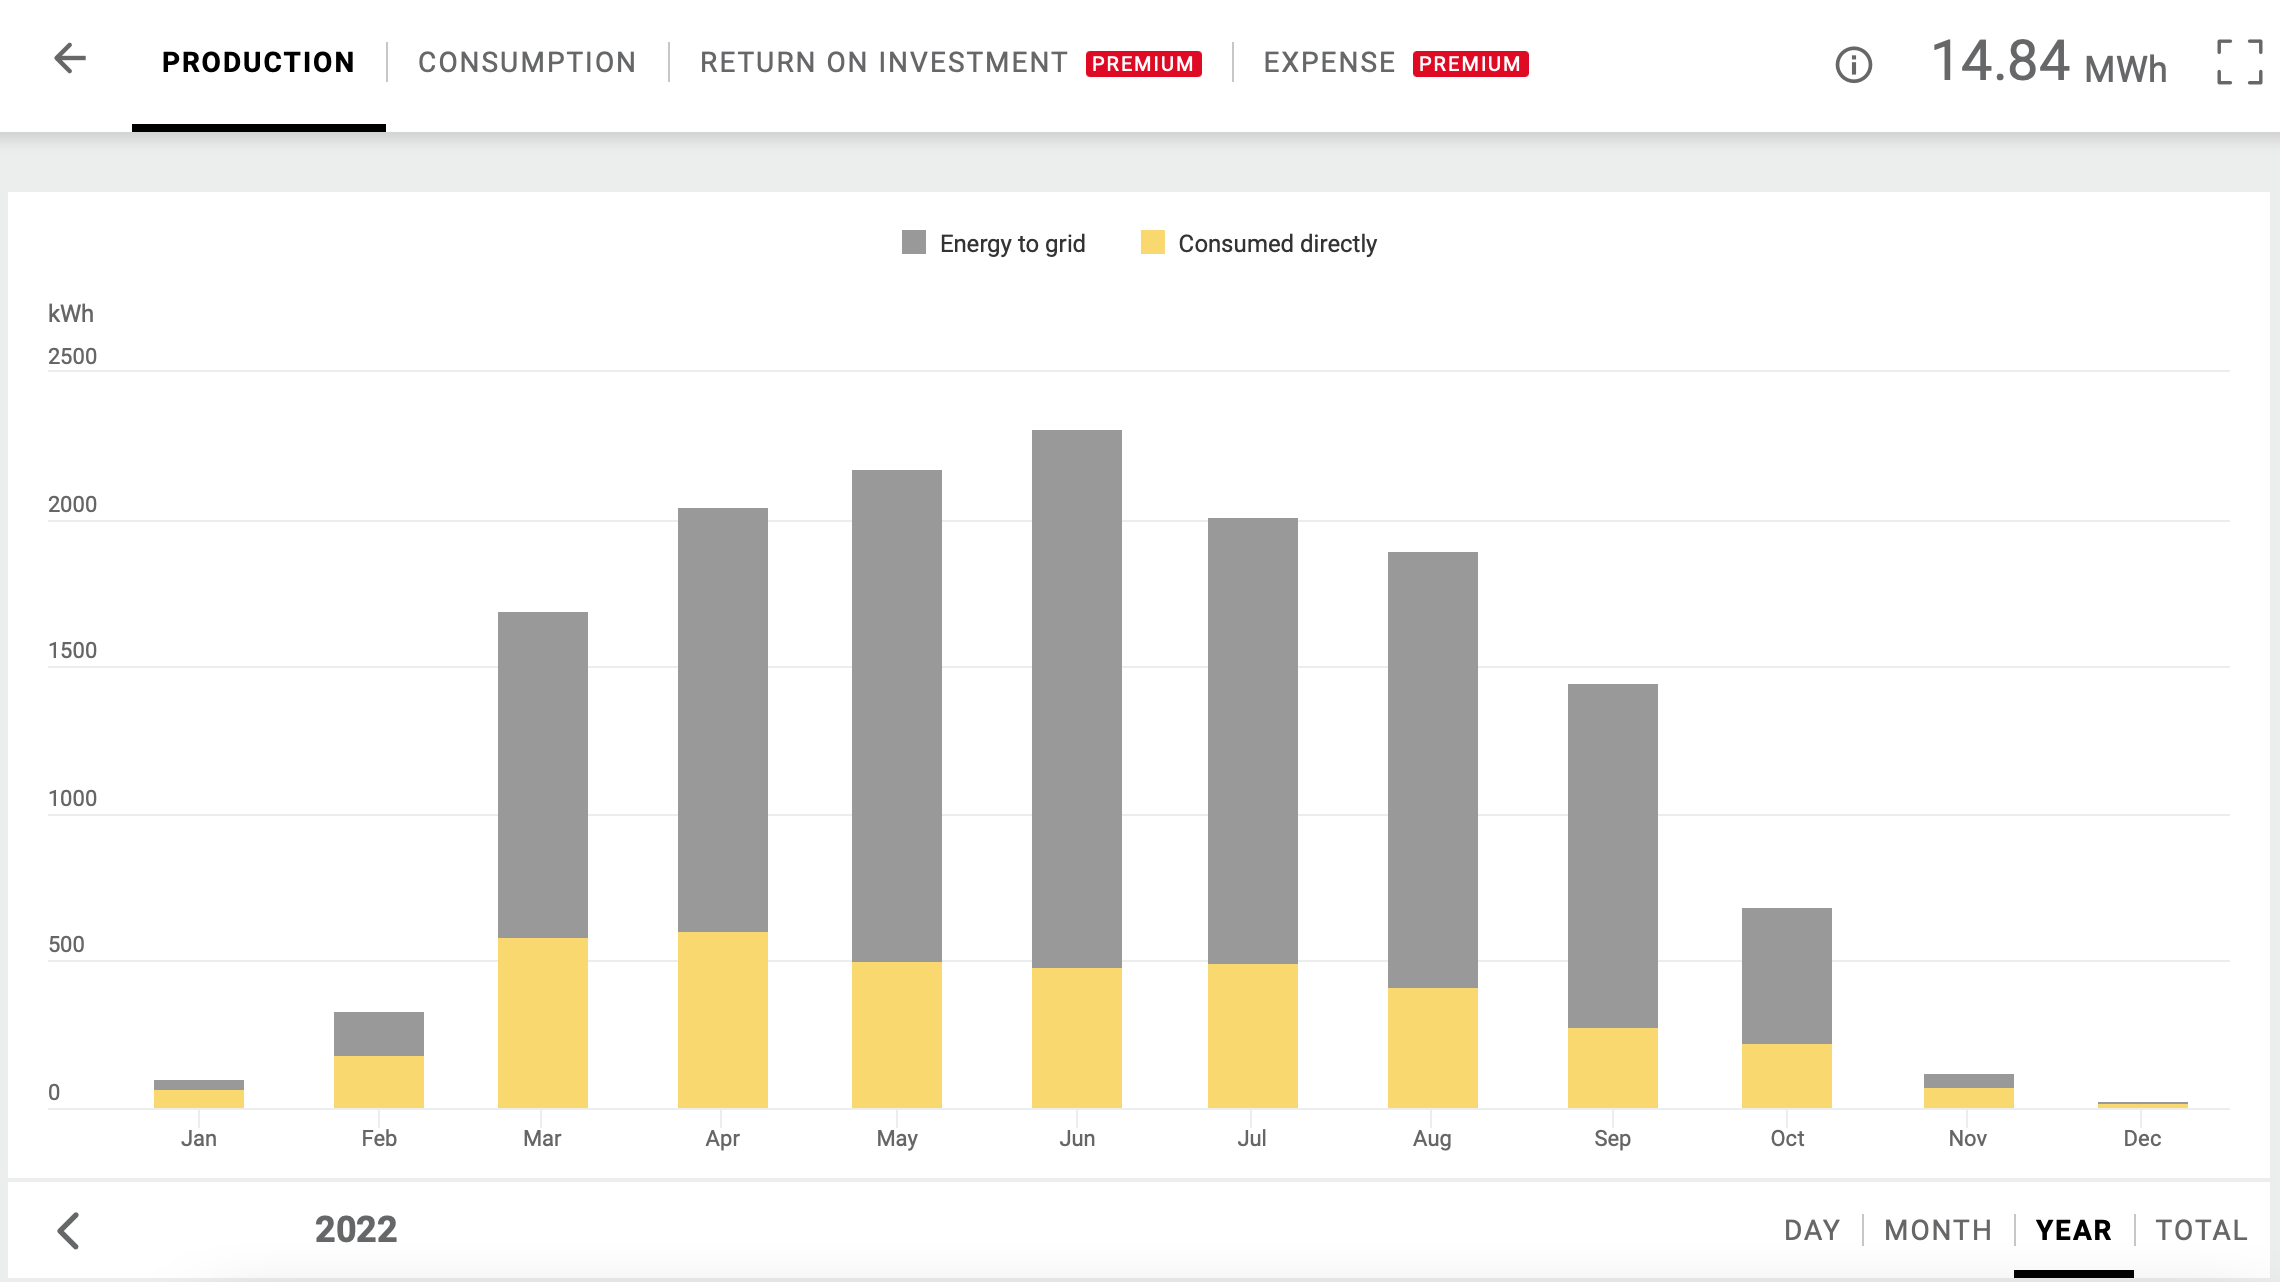Click the April yellow bar segment

[723, 1020]
